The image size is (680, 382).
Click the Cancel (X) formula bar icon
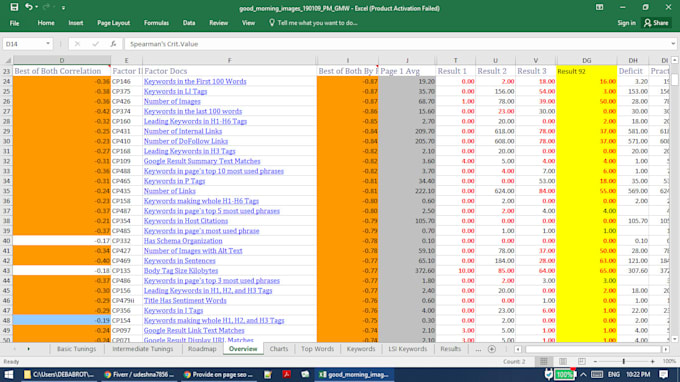click(x=77, y=44)
